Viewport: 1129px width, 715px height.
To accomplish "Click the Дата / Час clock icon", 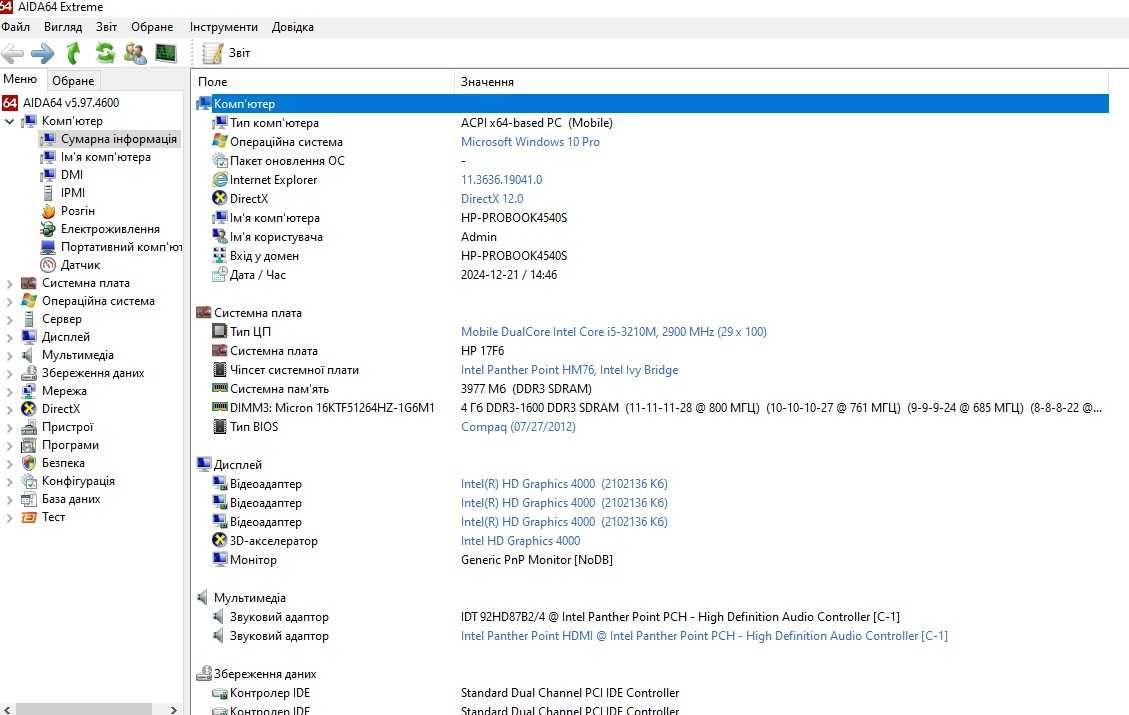I will [220, 274].
